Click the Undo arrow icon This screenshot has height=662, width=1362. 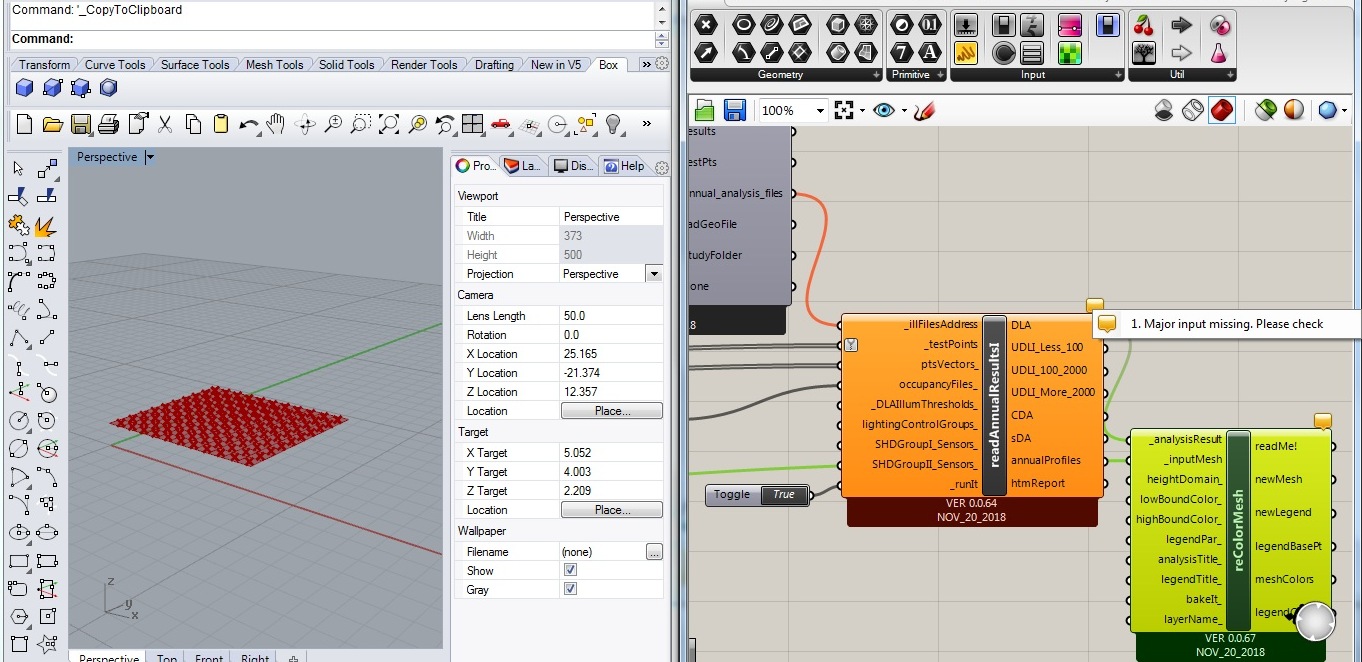point(249,125)
